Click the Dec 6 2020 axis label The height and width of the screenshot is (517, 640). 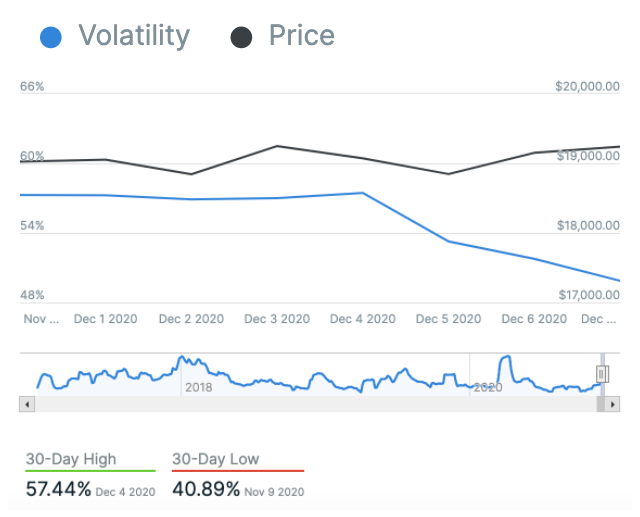[x=534, y=319]
